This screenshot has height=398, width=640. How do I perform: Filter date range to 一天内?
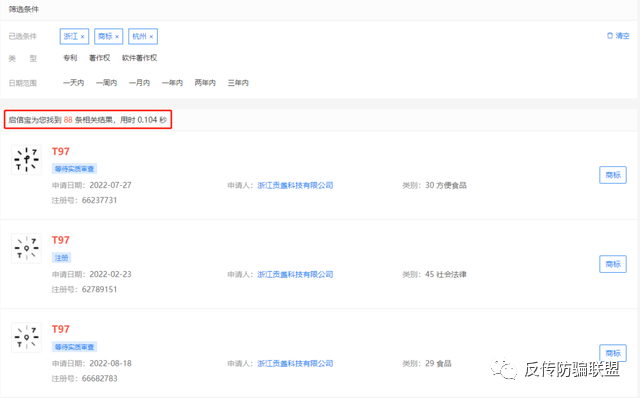click(73, 83)
